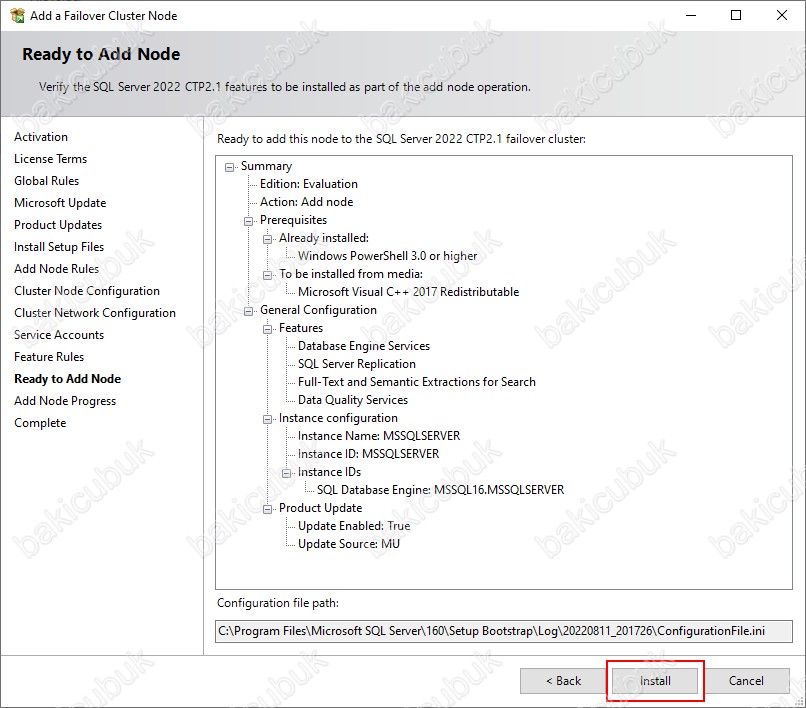Select Update Source: MU row
This screenshot has height=708, width=806.
(x=349, y=544)
